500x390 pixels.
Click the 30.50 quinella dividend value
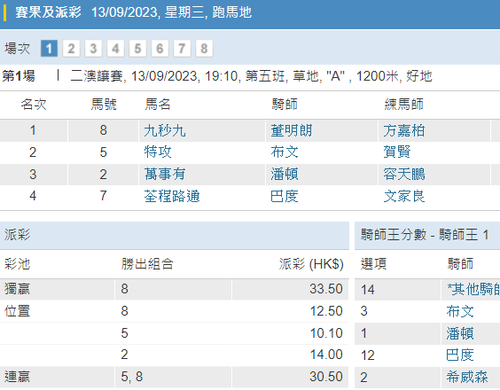(x=326, y=376)
